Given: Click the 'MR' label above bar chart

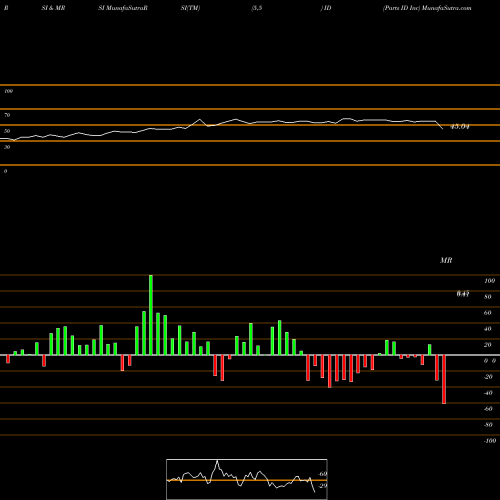Looking at the screenshot, I should point(446,260).
